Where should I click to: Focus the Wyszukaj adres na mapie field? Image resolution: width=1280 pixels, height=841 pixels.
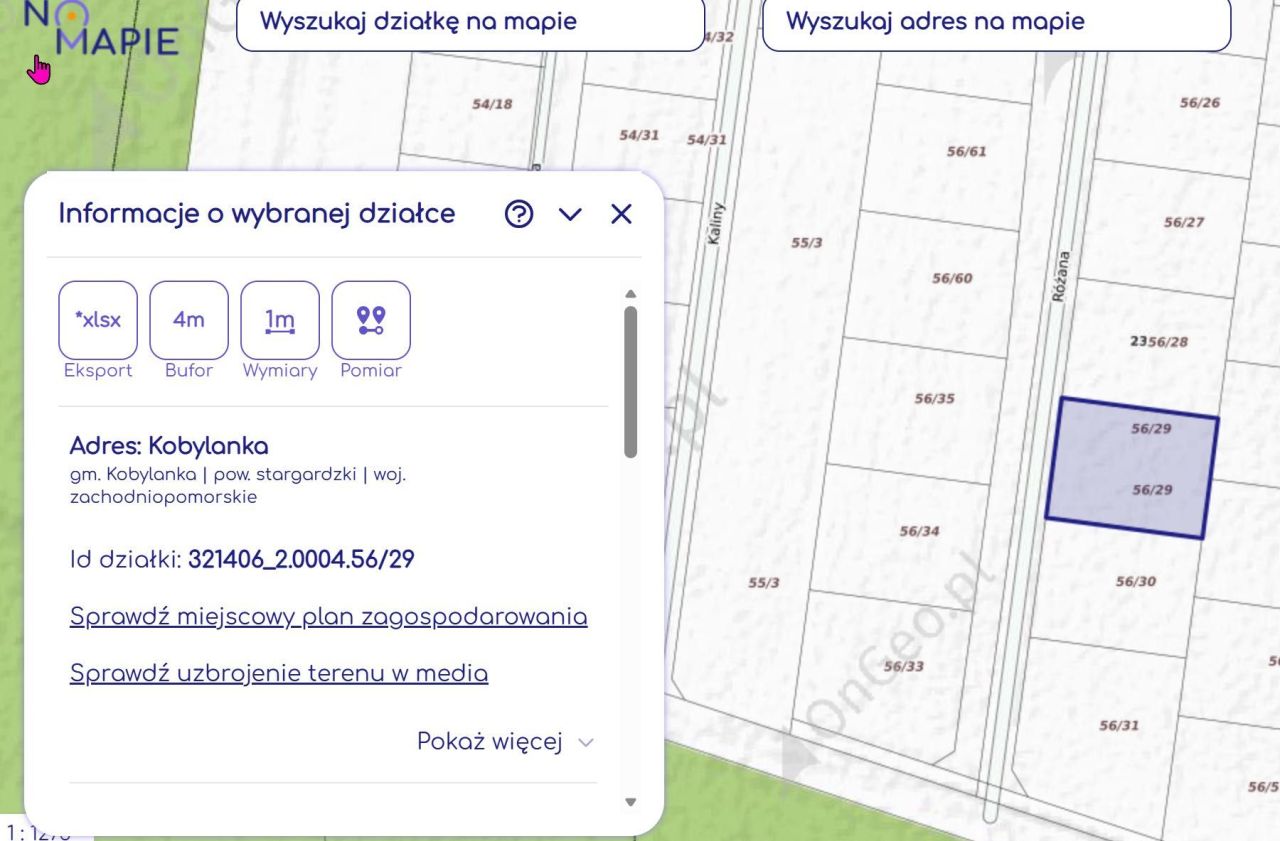tap(997, 22)
